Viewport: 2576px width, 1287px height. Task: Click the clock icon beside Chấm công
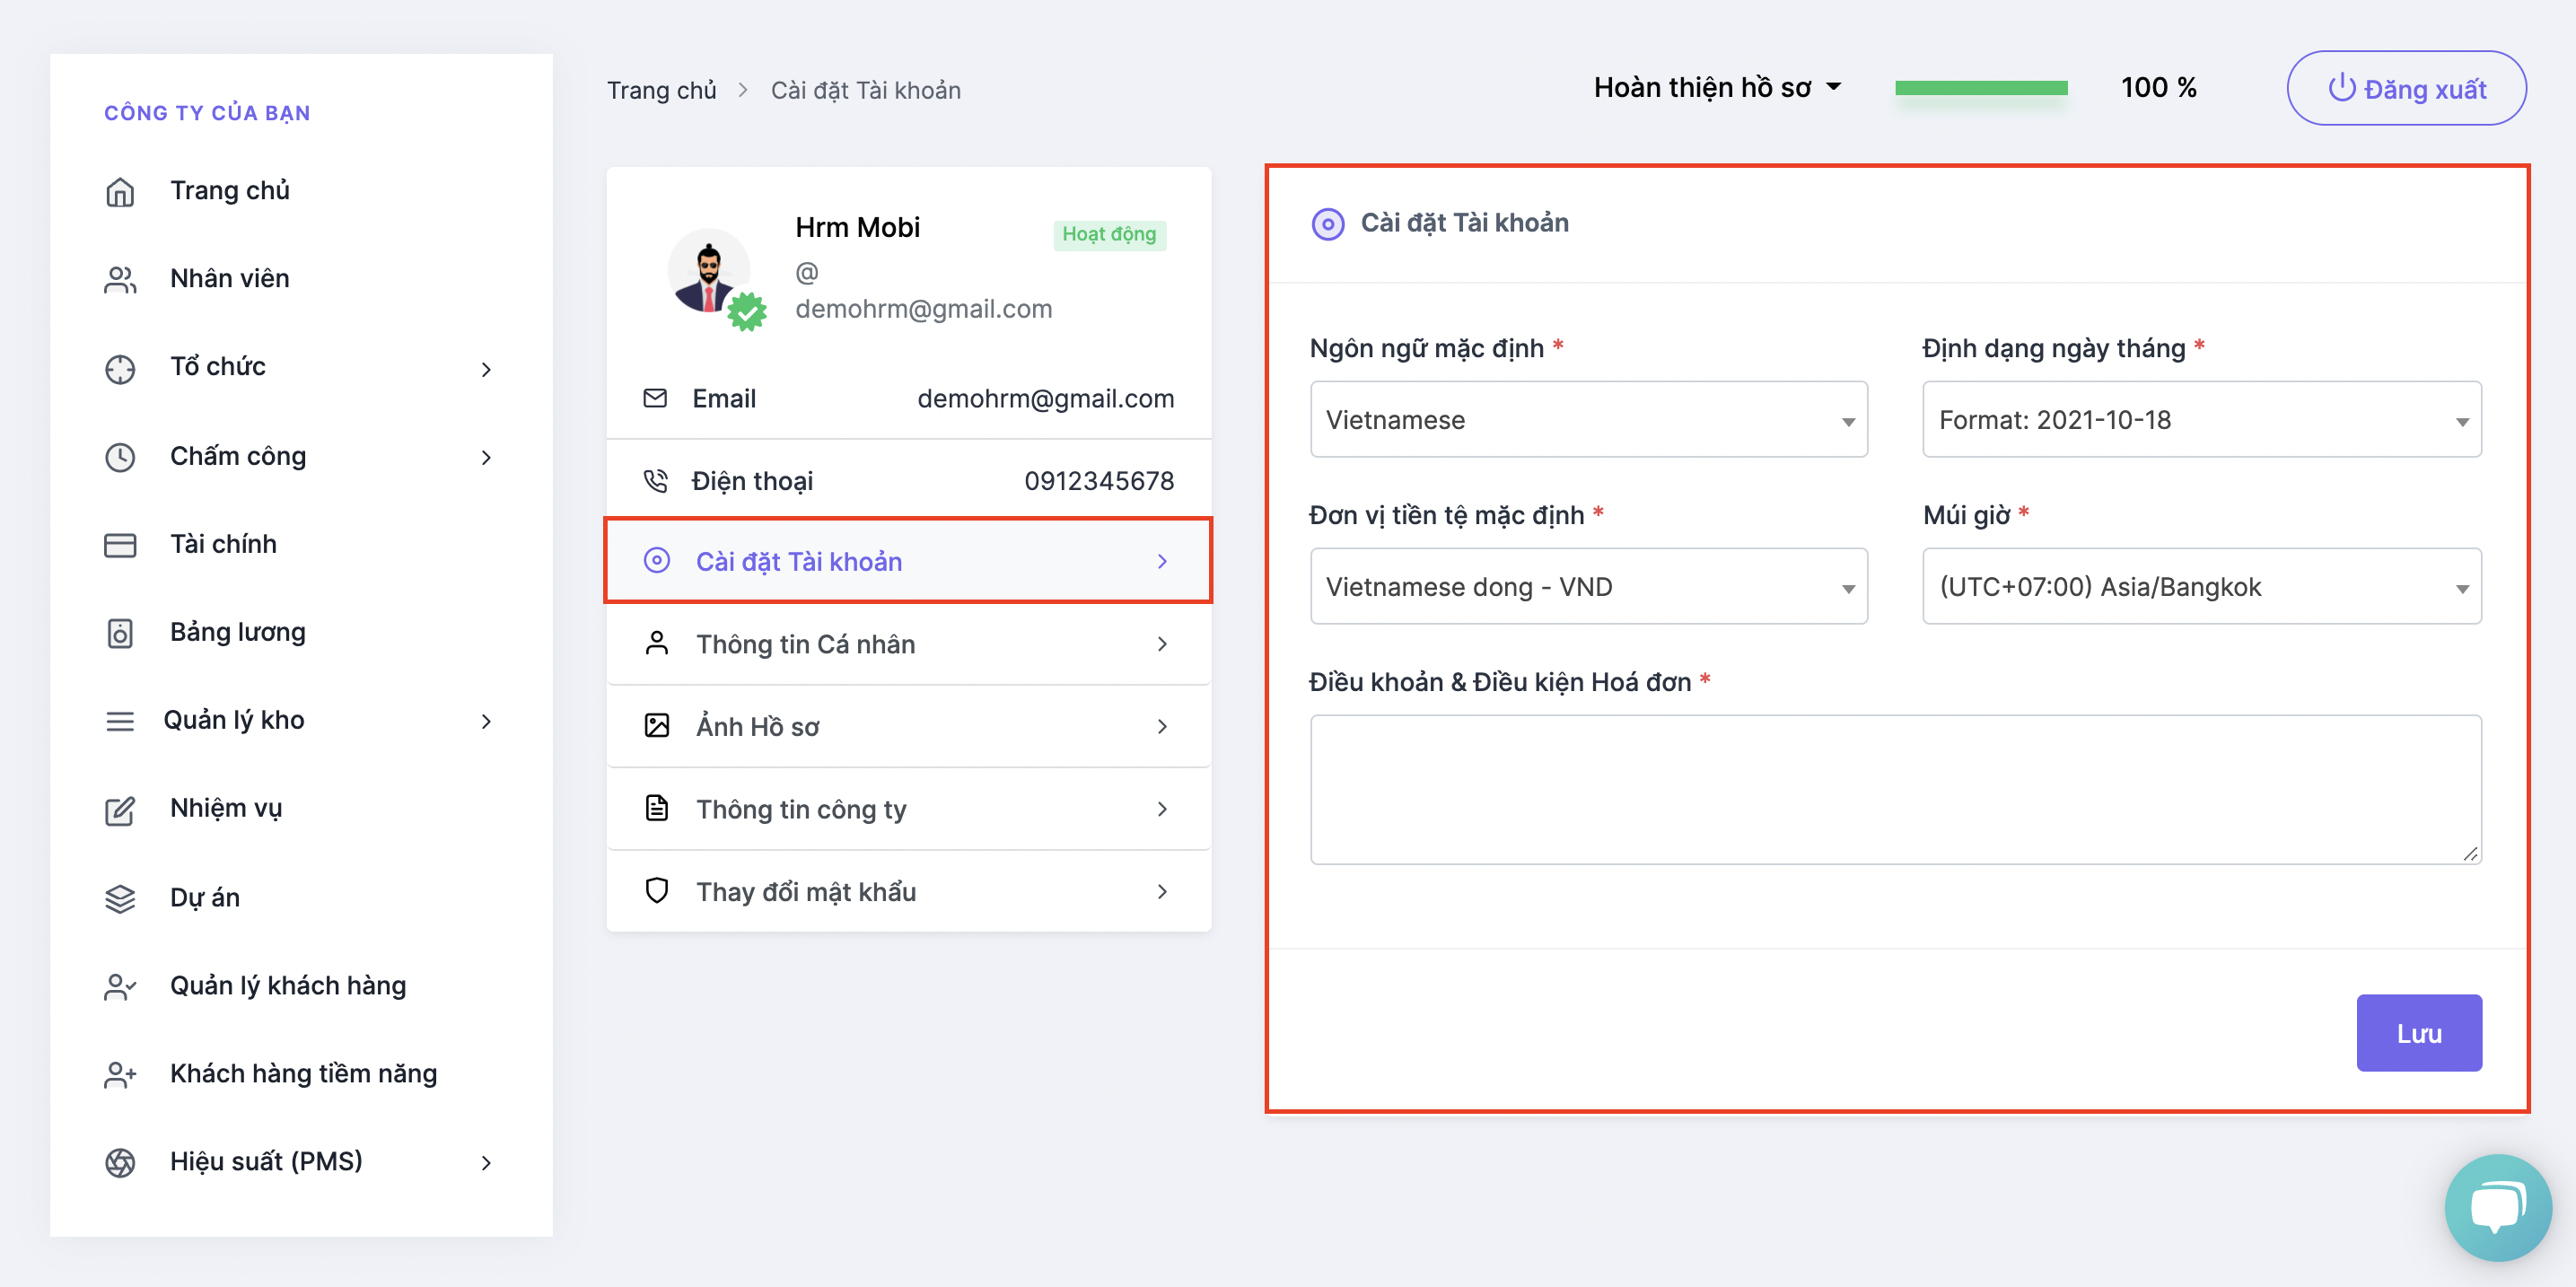[x=120, y=456]
